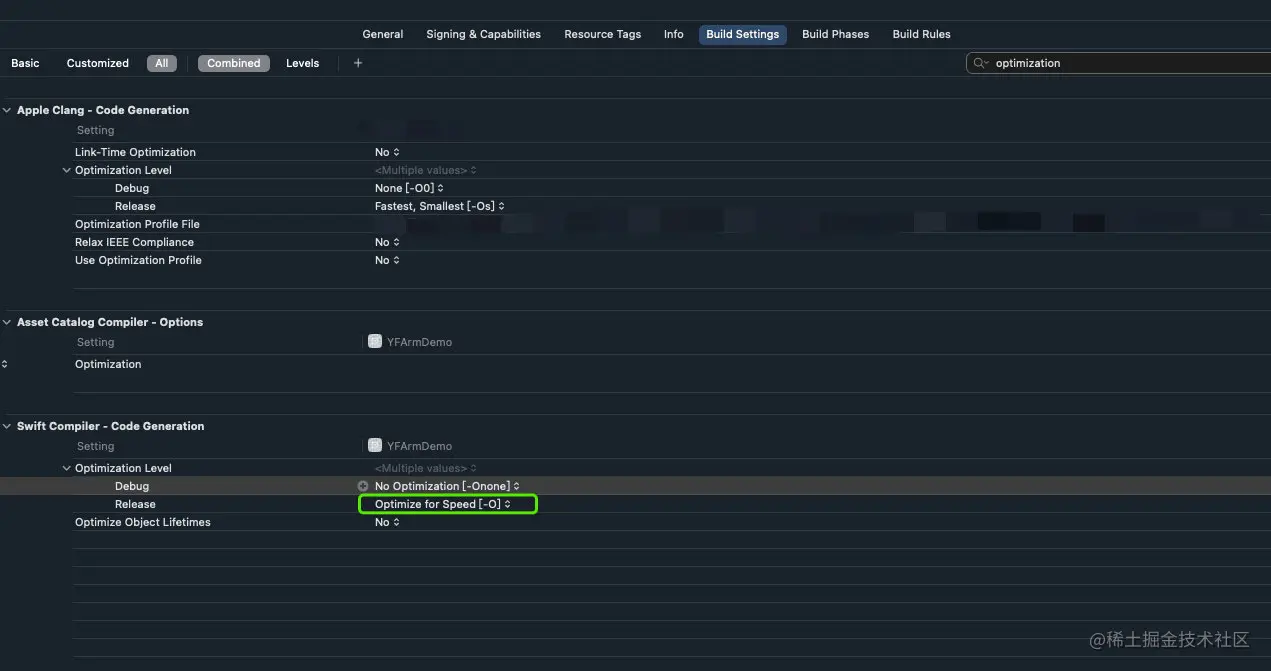Screen dimensions: 1271x671
Task: Open Swift Release Optimize for Speed dropdown
Action: tap(443, 504)
